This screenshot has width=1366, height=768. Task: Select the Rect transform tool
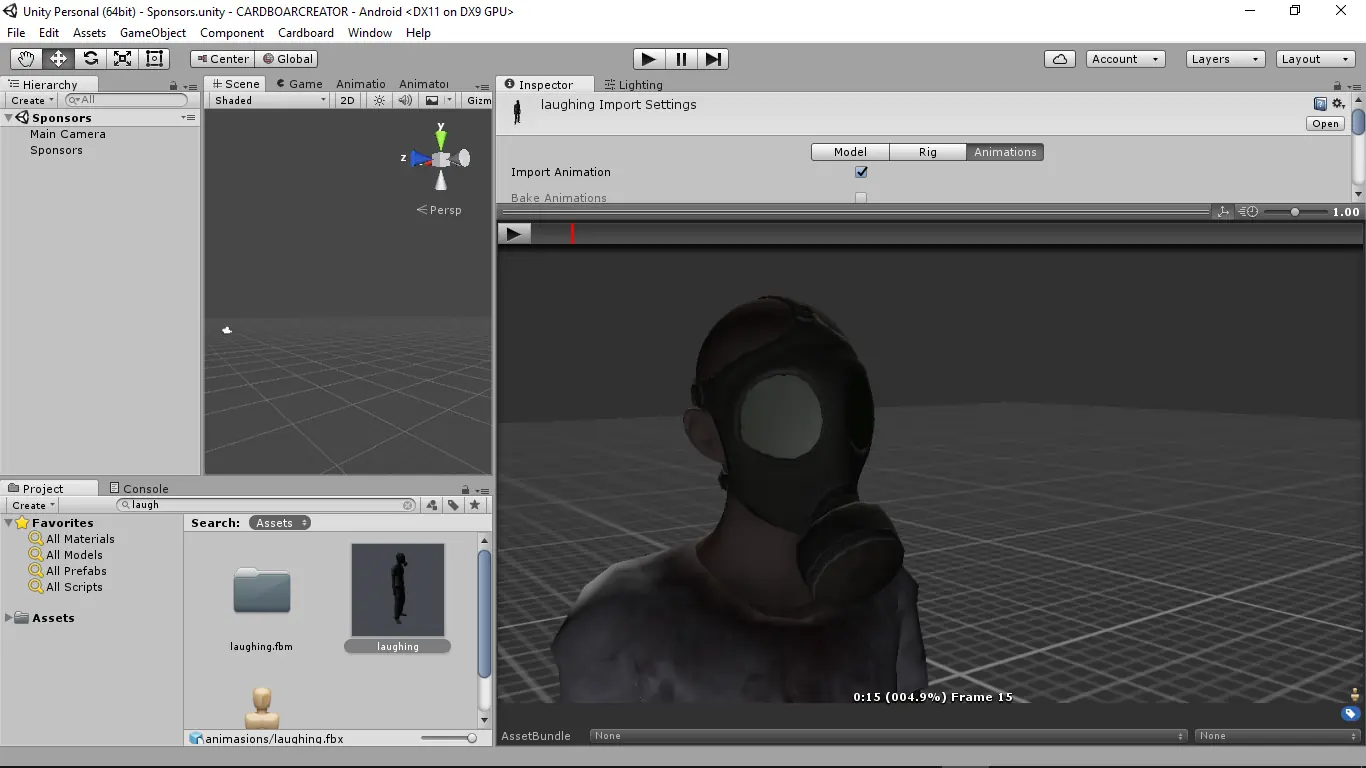(x=154, y=59)
